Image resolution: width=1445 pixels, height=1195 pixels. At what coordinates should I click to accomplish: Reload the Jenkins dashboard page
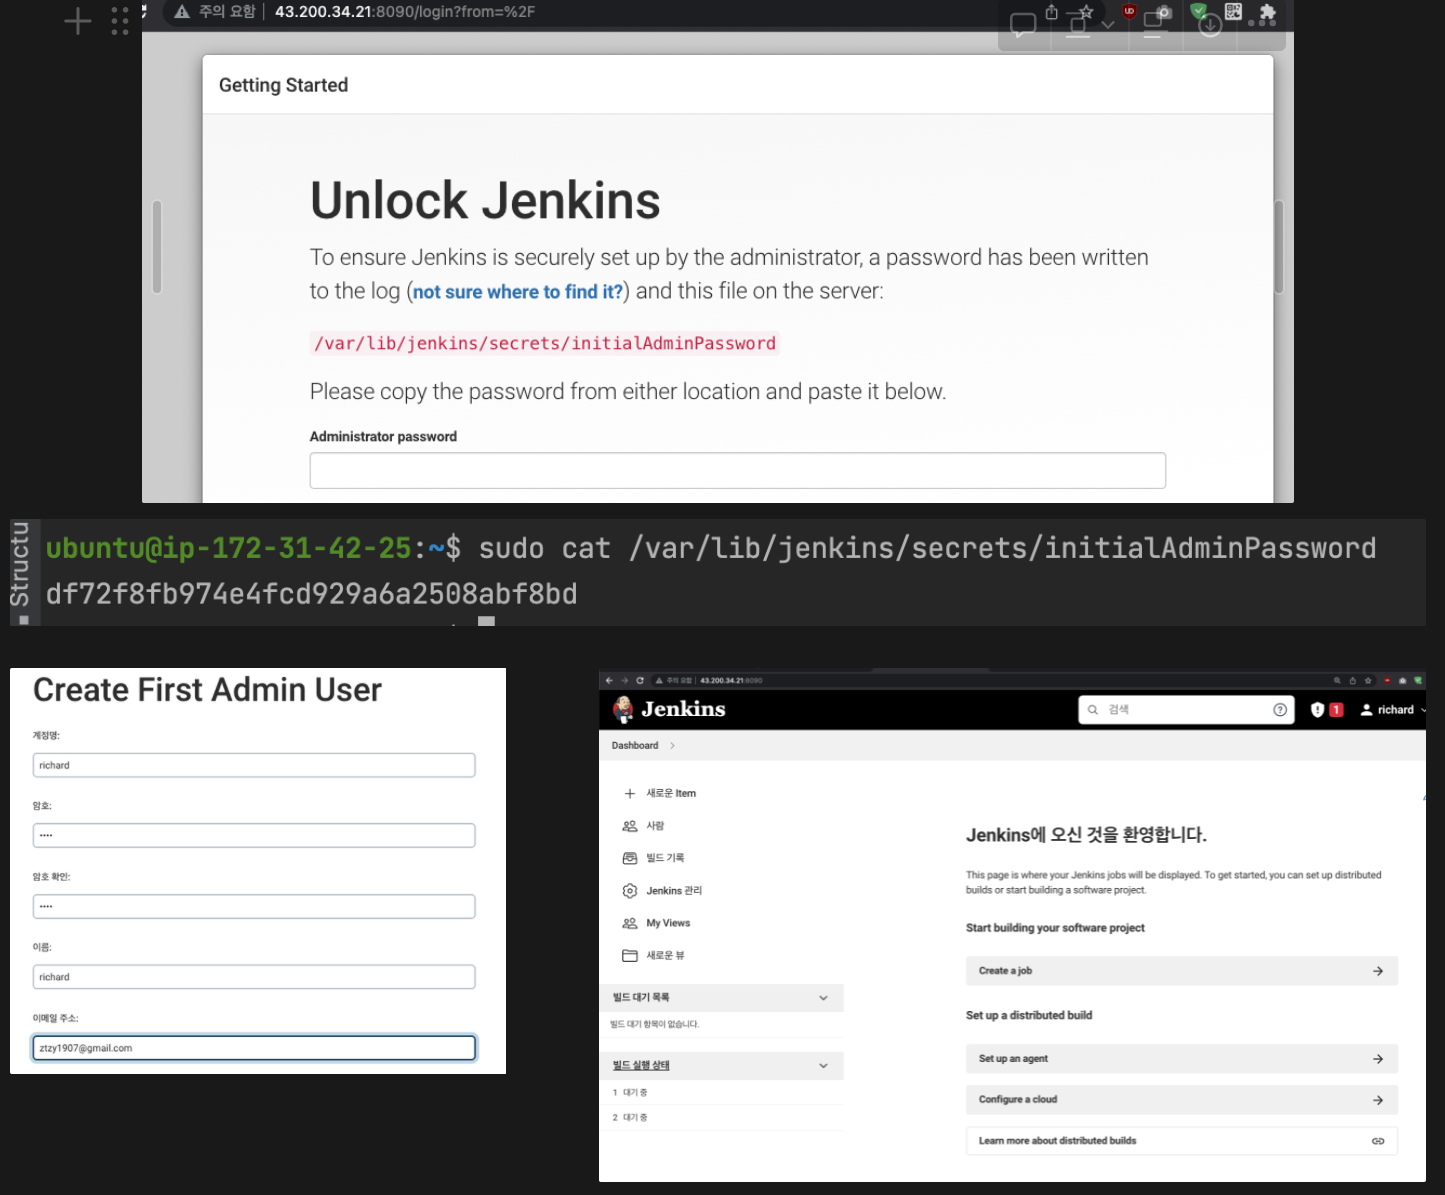click(x=640, y=680)
